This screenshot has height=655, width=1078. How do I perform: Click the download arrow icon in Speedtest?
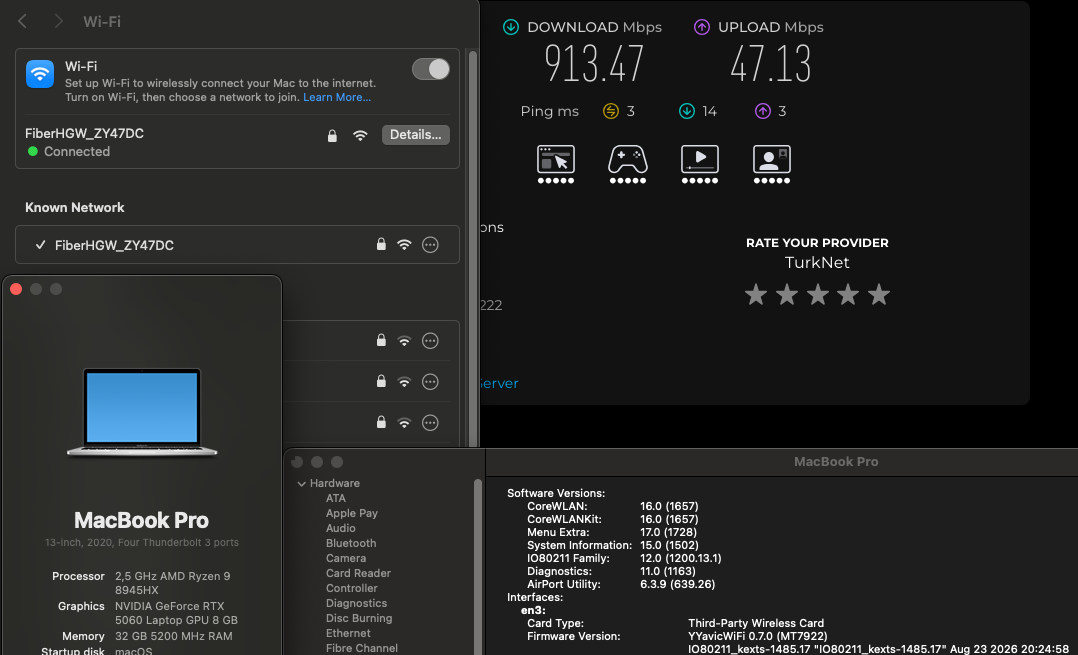[511, 27]
